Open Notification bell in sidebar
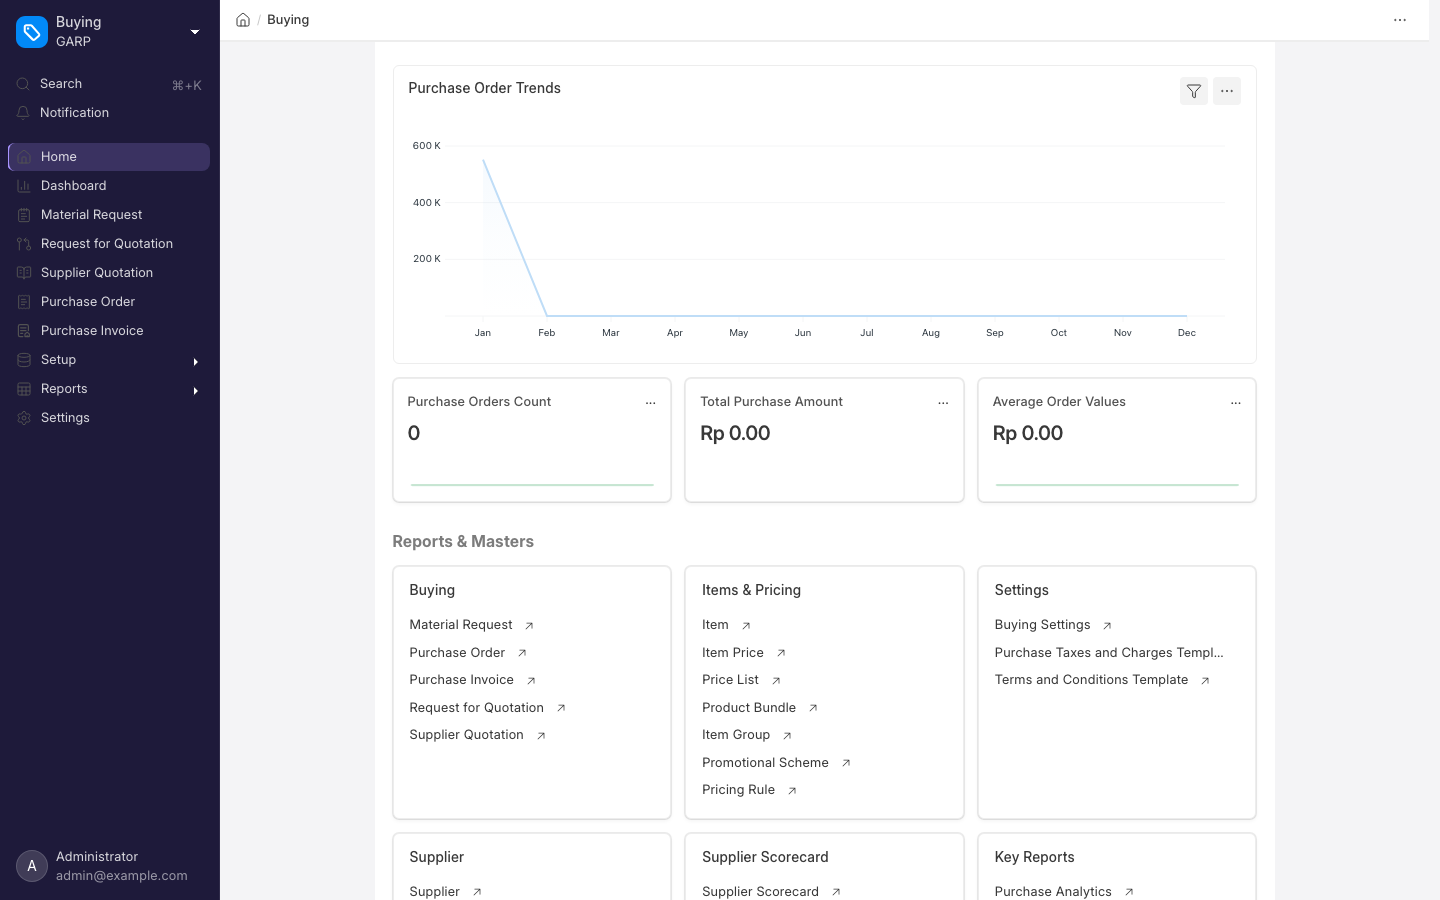The width and height of the screenshot is (1440, 900). click(x=23, y=113)
